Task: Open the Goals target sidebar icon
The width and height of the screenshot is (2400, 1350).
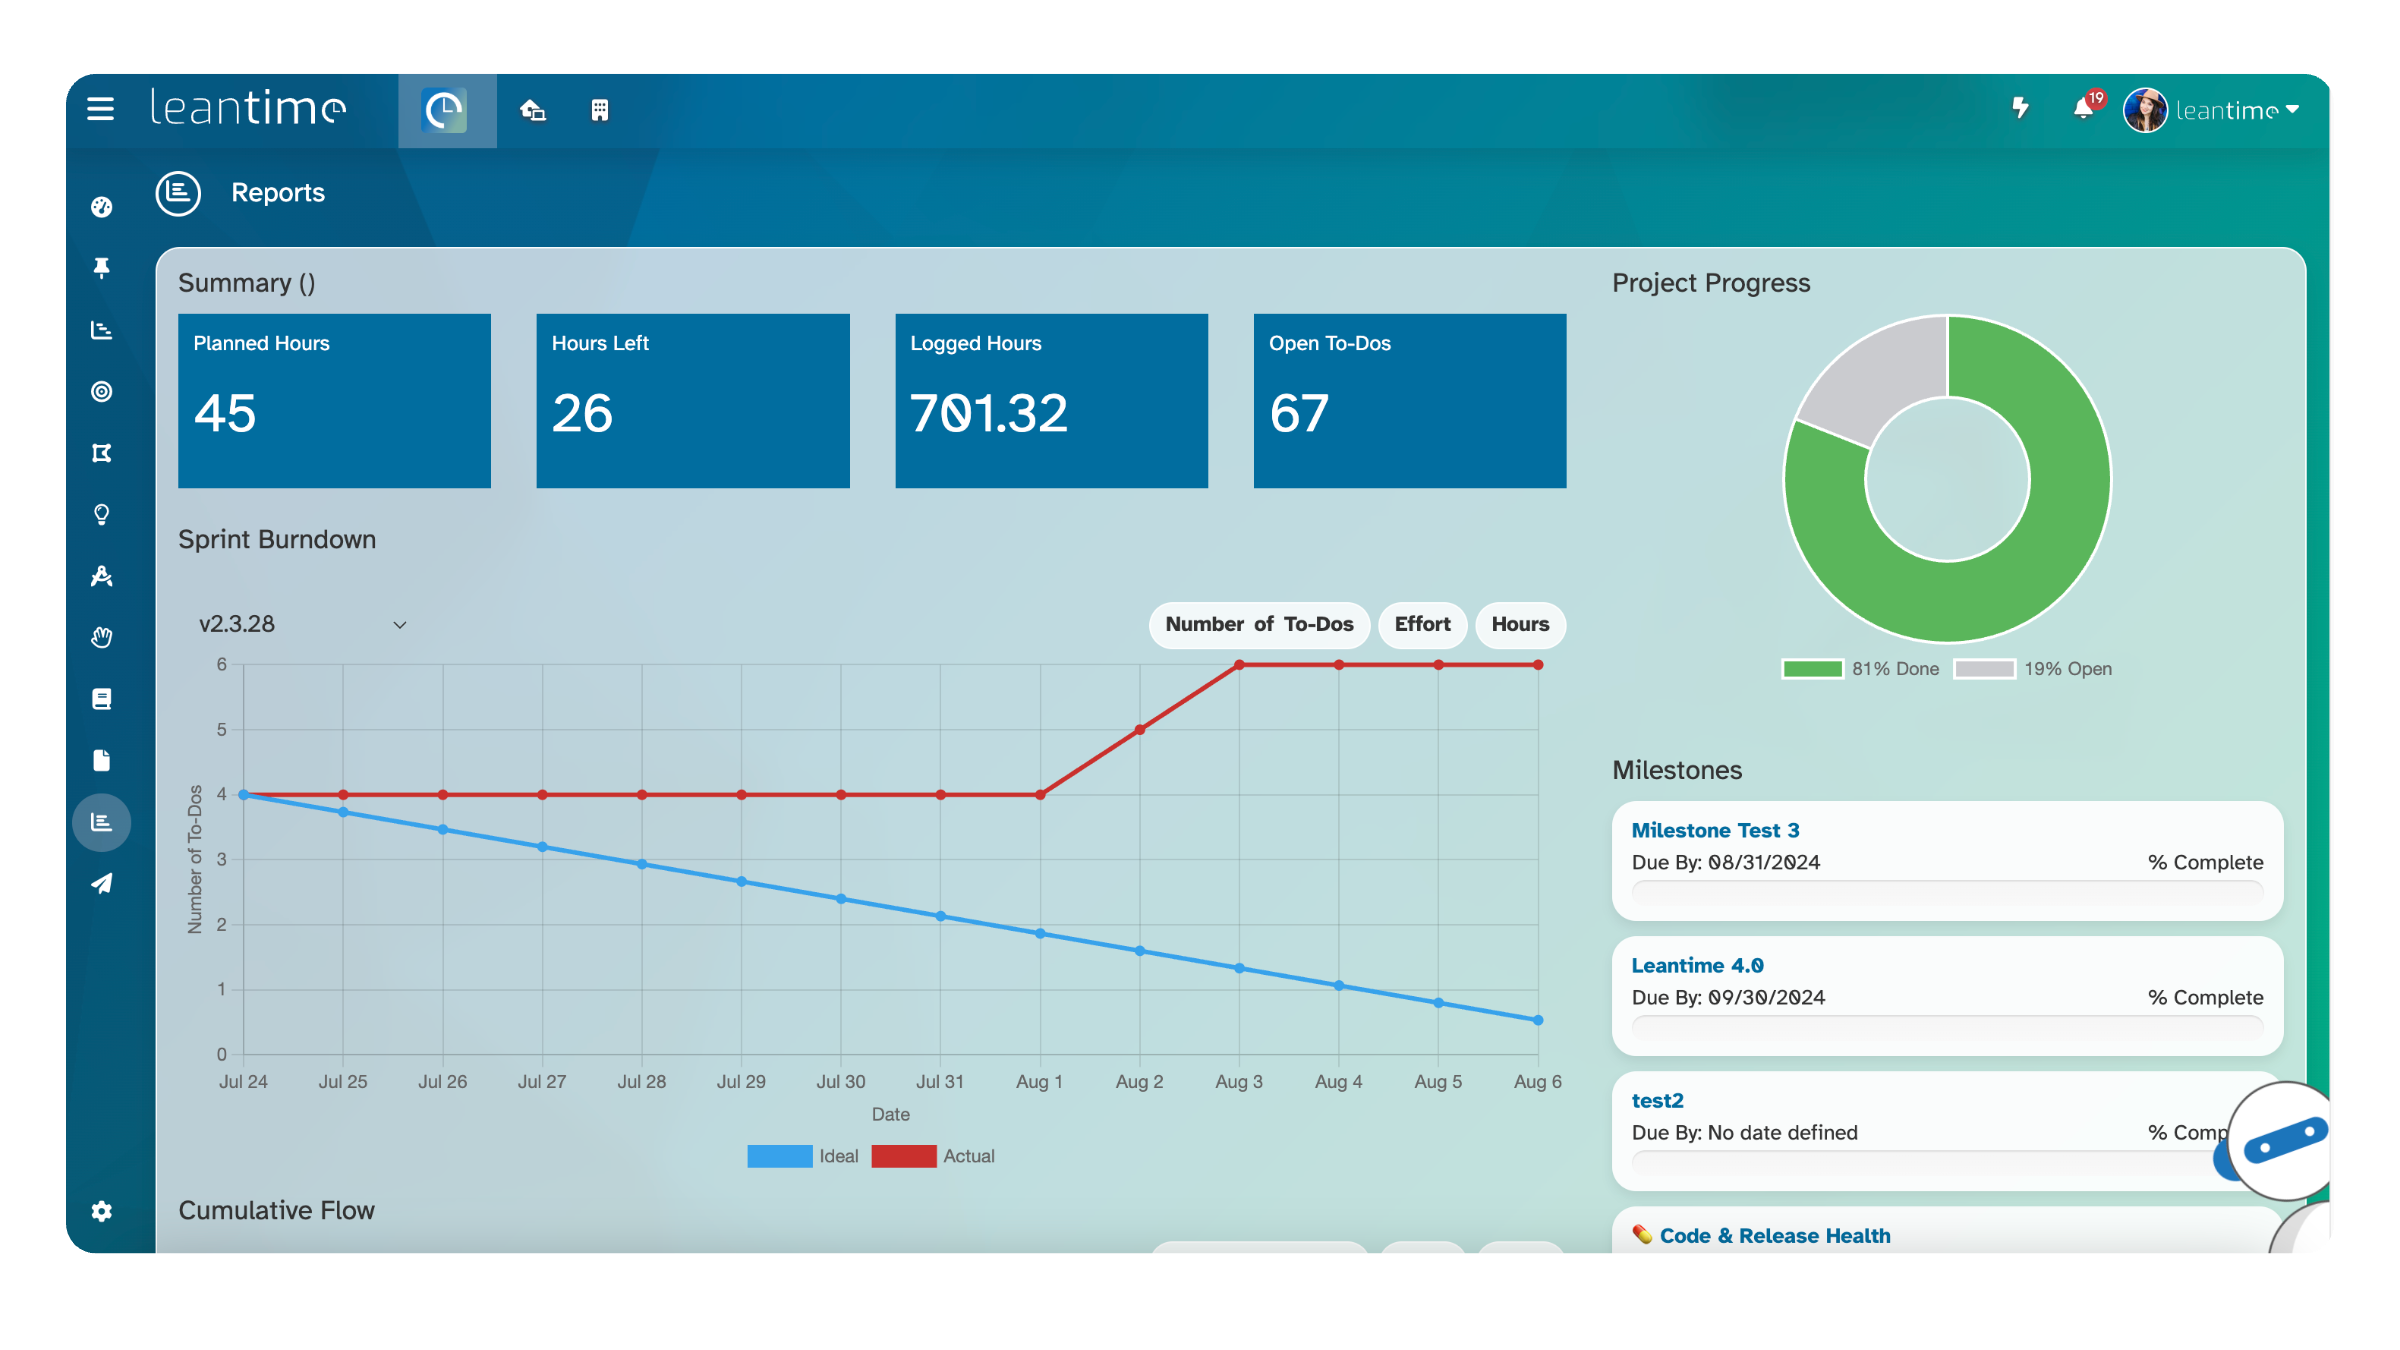Action: (x=101, y=391)
